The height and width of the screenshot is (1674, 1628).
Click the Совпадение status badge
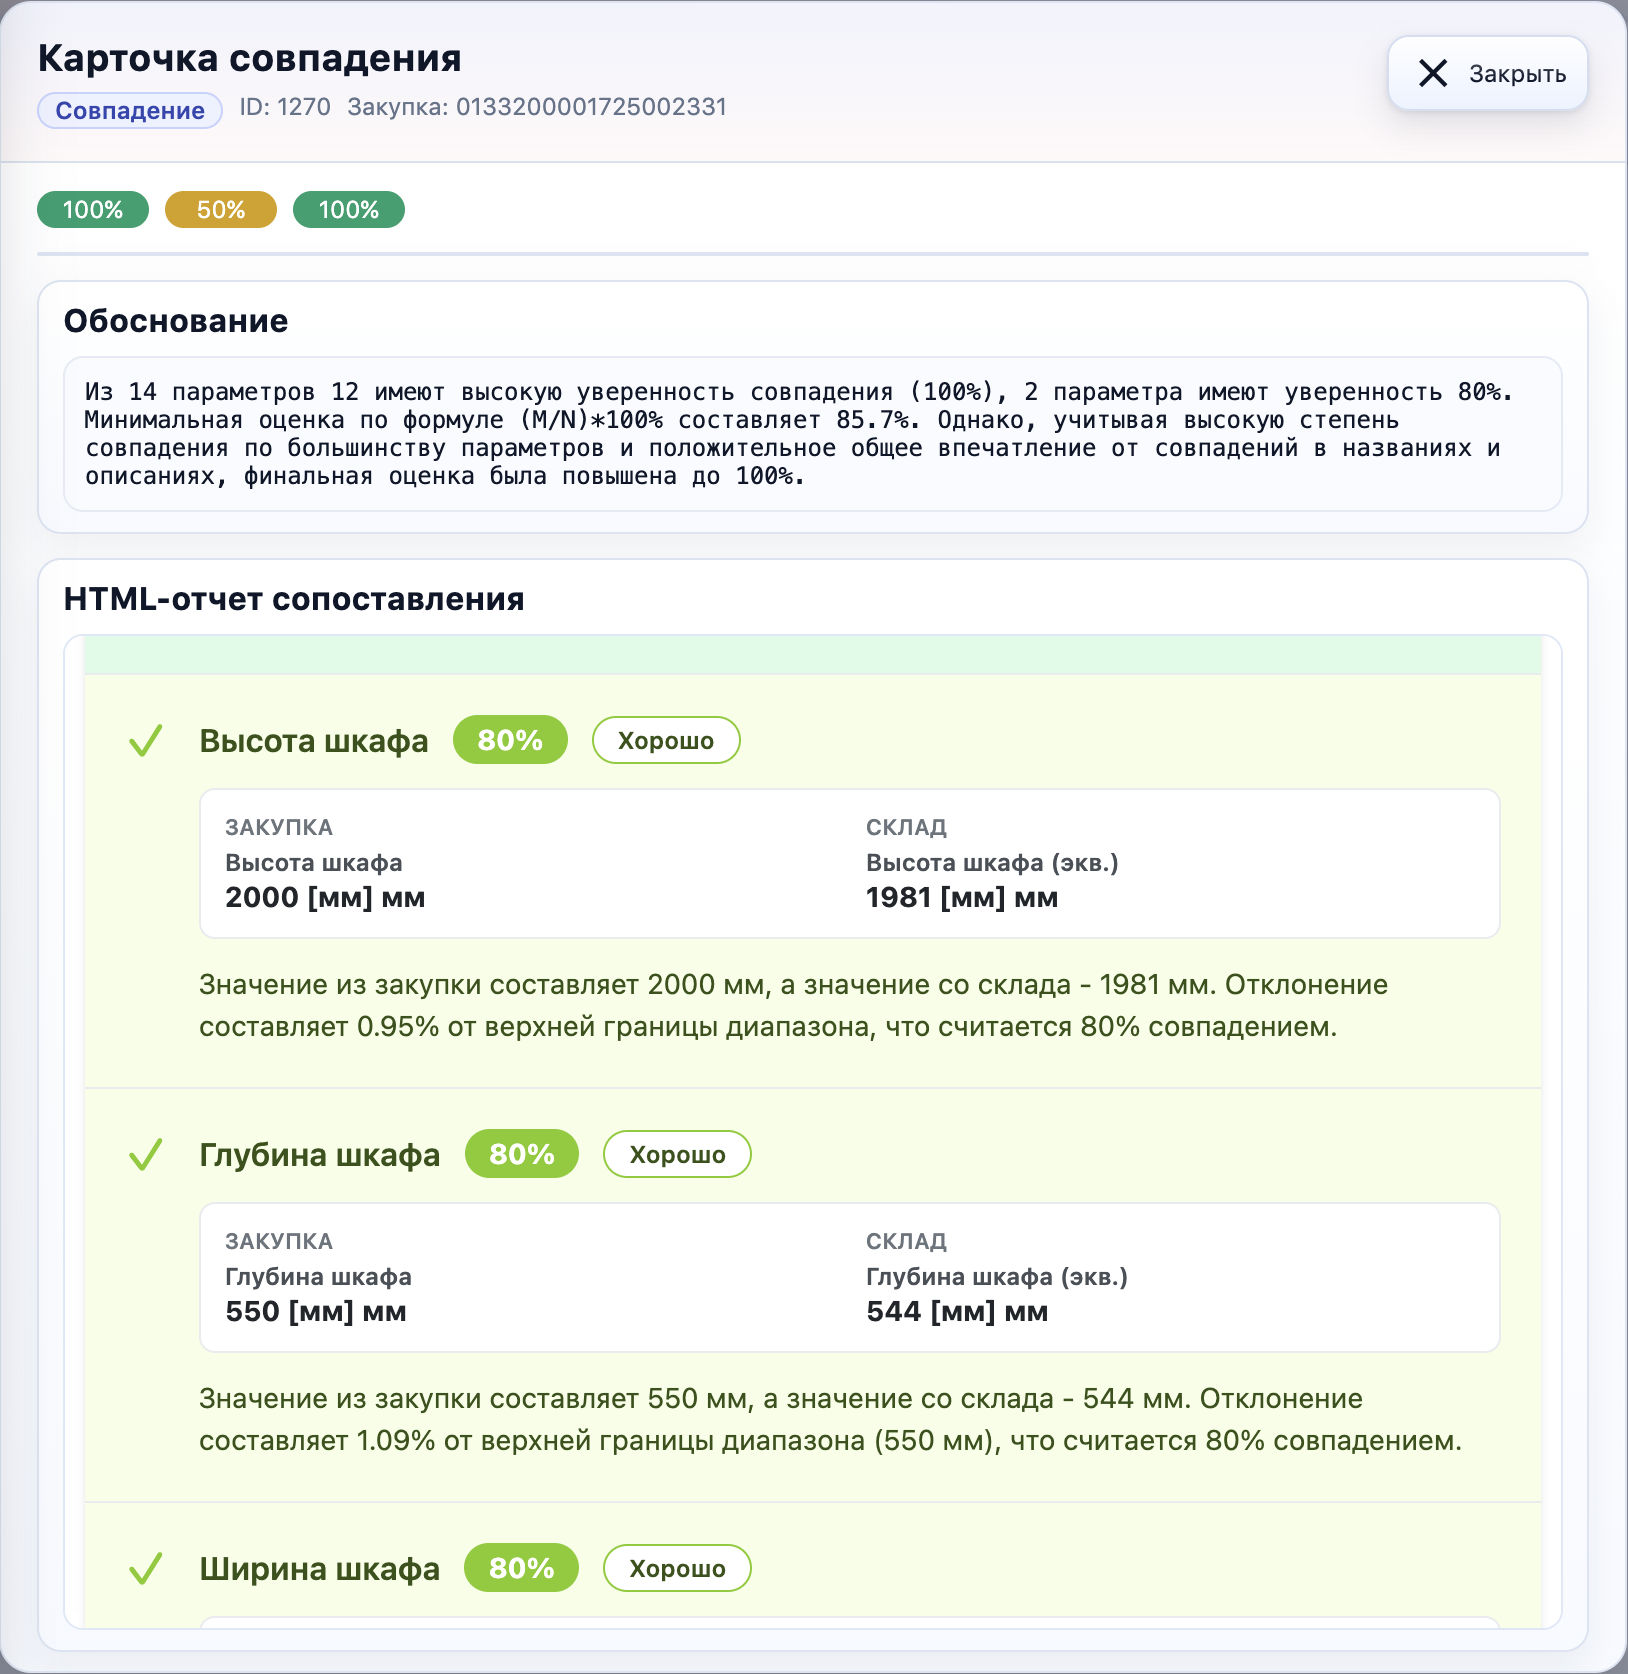click(130, 111)
